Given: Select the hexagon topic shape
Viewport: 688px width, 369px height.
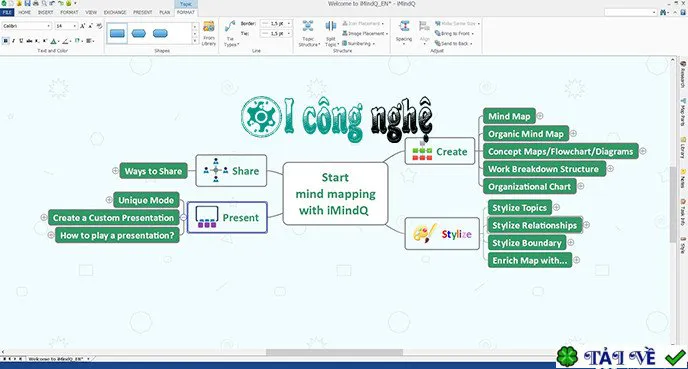Looking at the screenshot, I should [139, 33].
